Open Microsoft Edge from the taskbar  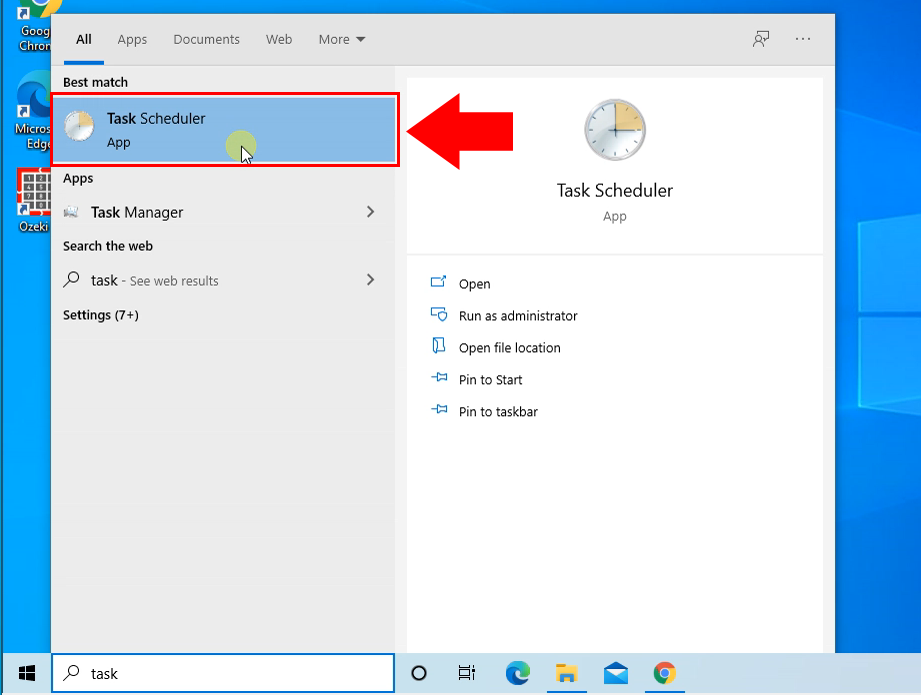tap(516, 673)
